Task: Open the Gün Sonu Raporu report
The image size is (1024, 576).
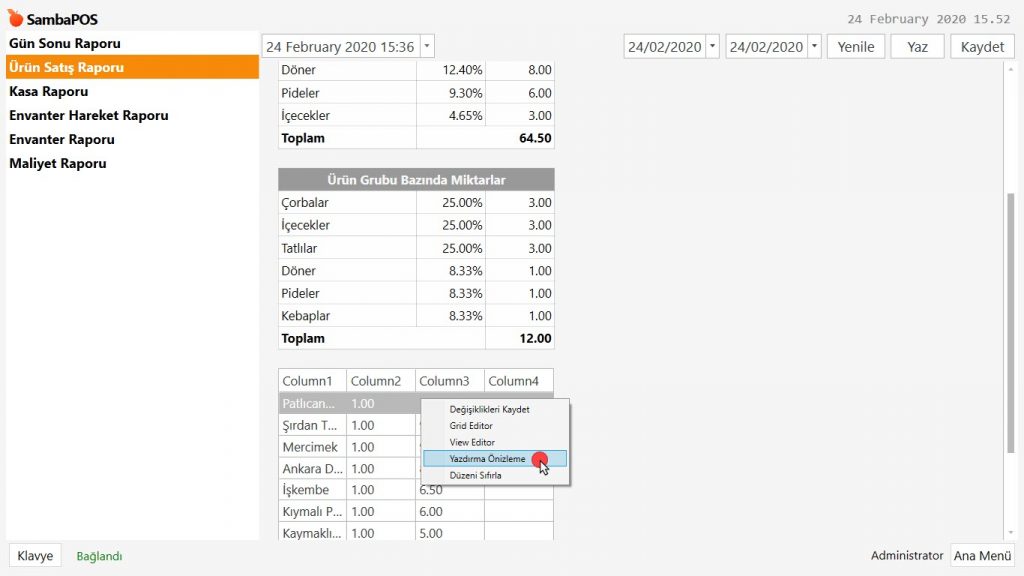Action: (x=65, y=44)
